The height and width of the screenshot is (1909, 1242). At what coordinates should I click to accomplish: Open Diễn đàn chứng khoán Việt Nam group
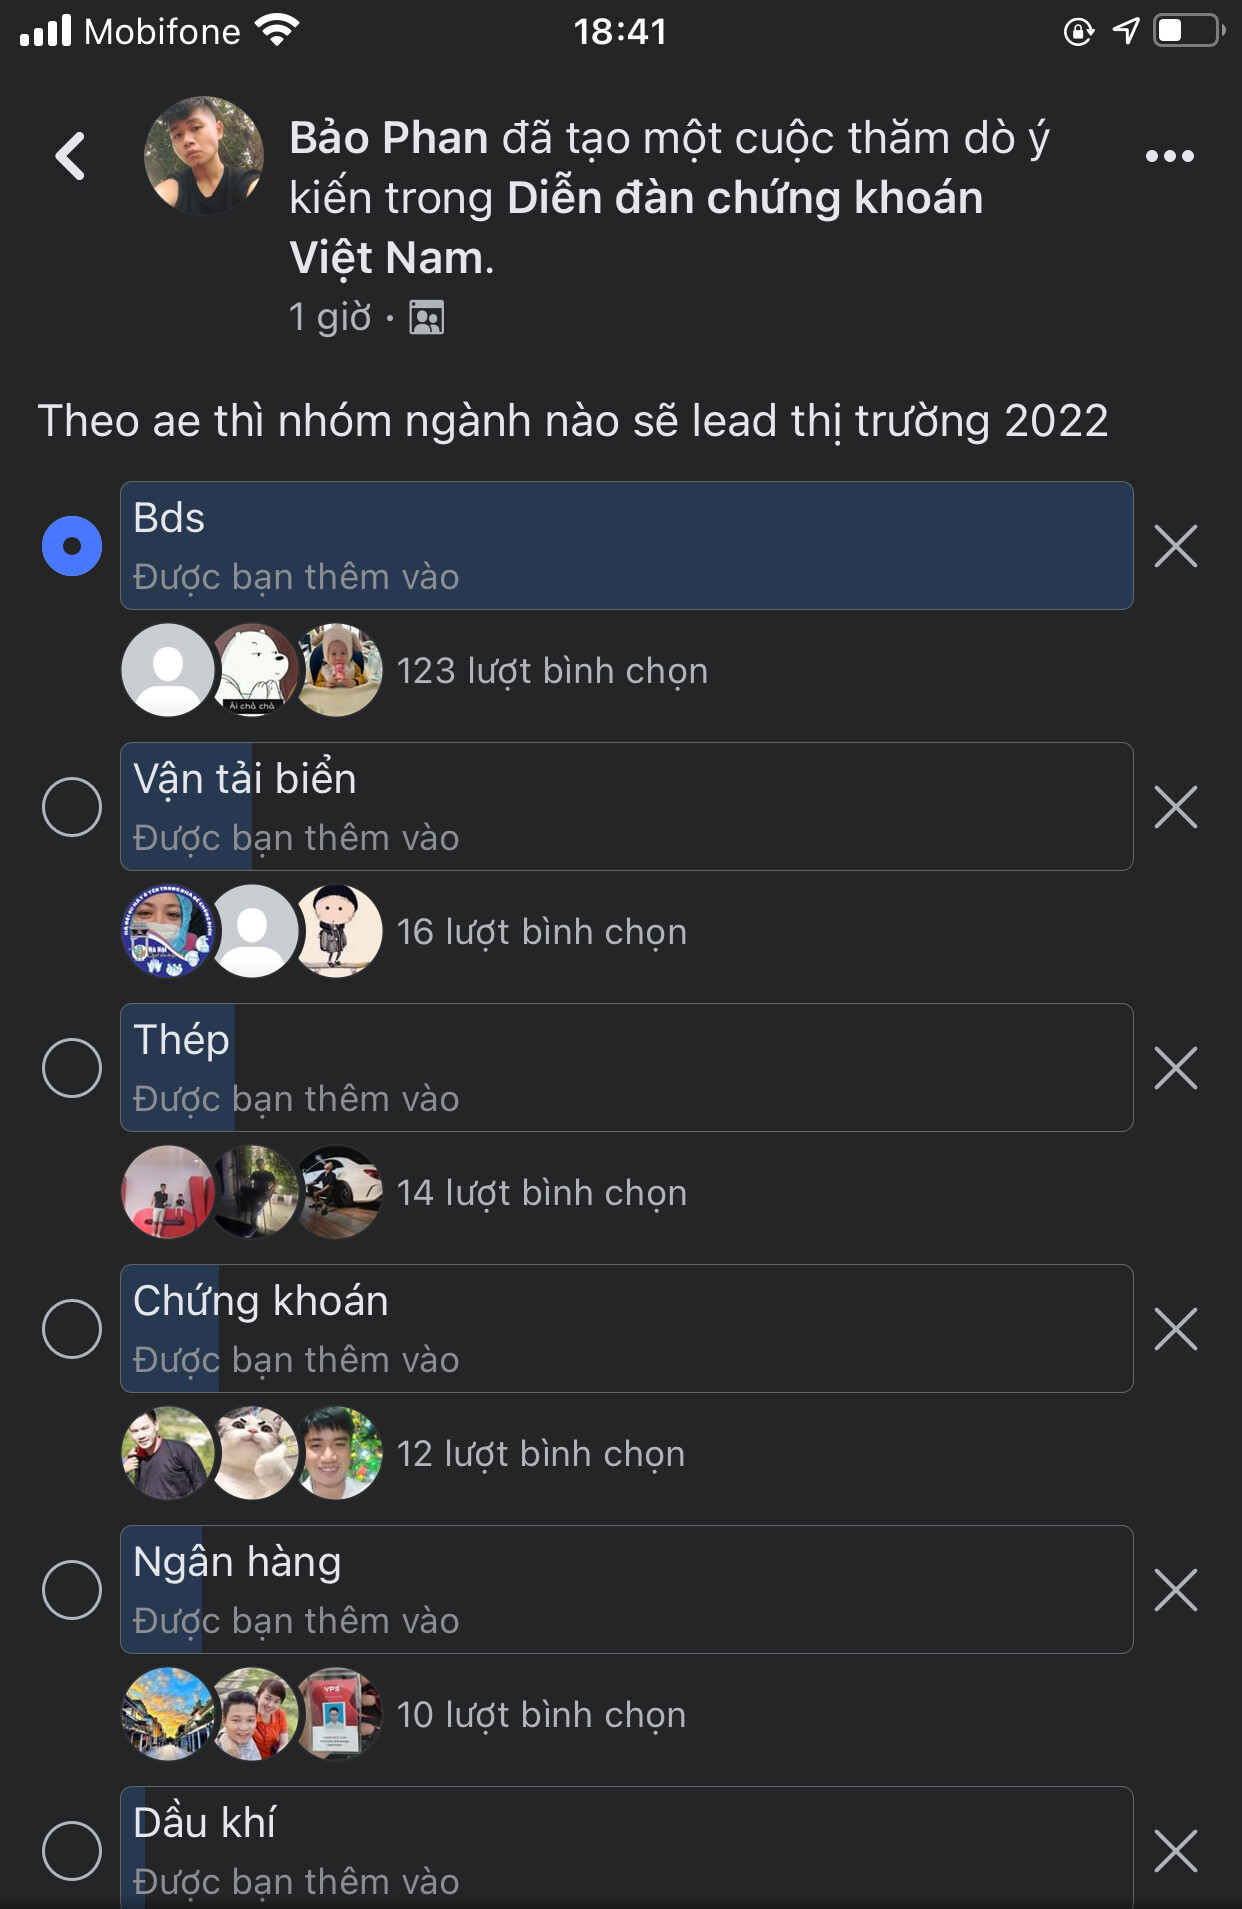point(744,198)
